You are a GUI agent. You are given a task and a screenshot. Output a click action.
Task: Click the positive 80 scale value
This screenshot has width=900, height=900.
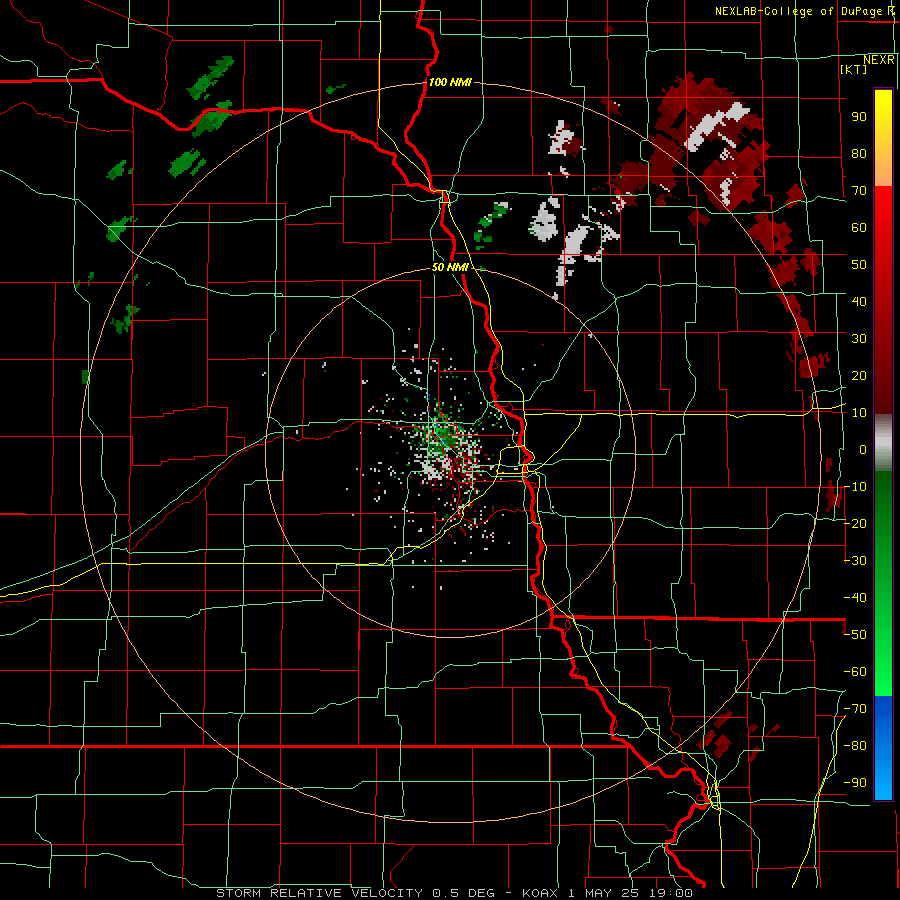pos(859,154)
